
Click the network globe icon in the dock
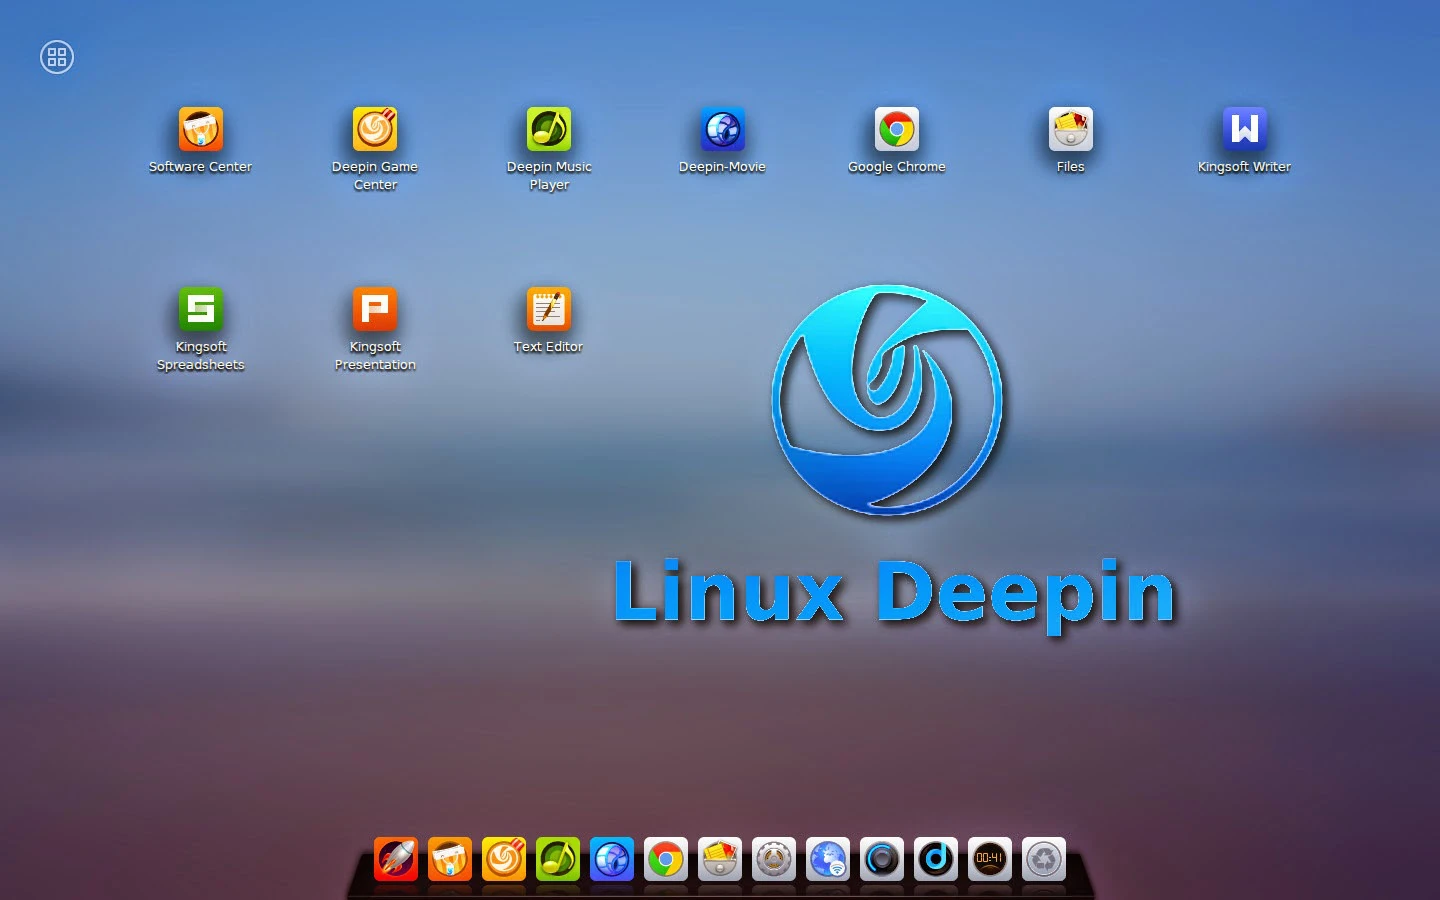click(828, 859)
